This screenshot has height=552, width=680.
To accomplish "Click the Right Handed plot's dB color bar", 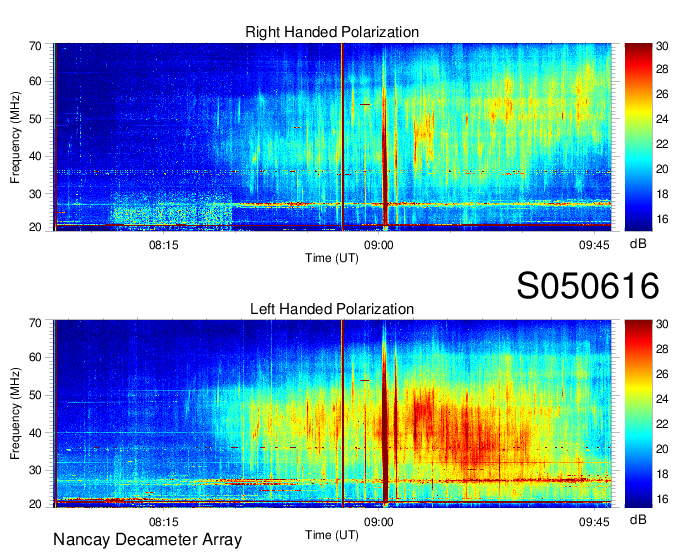I will pyautogui.click(x=638, y=137).
